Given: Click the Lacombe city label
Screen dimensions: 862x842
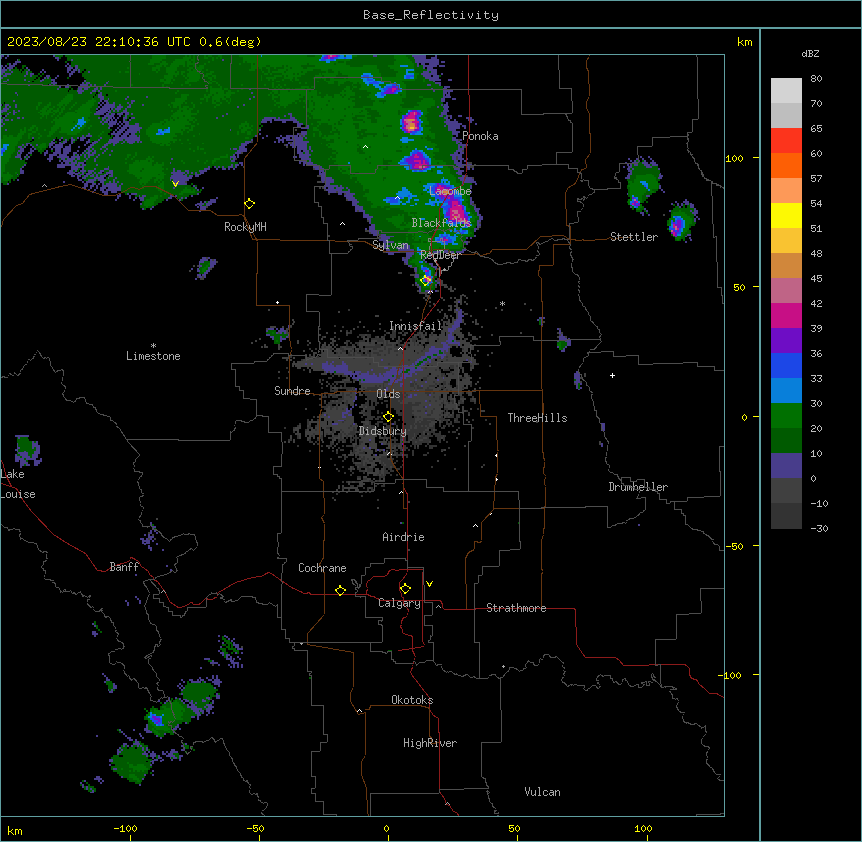Looking at the screenshot, I should (450, 191).
